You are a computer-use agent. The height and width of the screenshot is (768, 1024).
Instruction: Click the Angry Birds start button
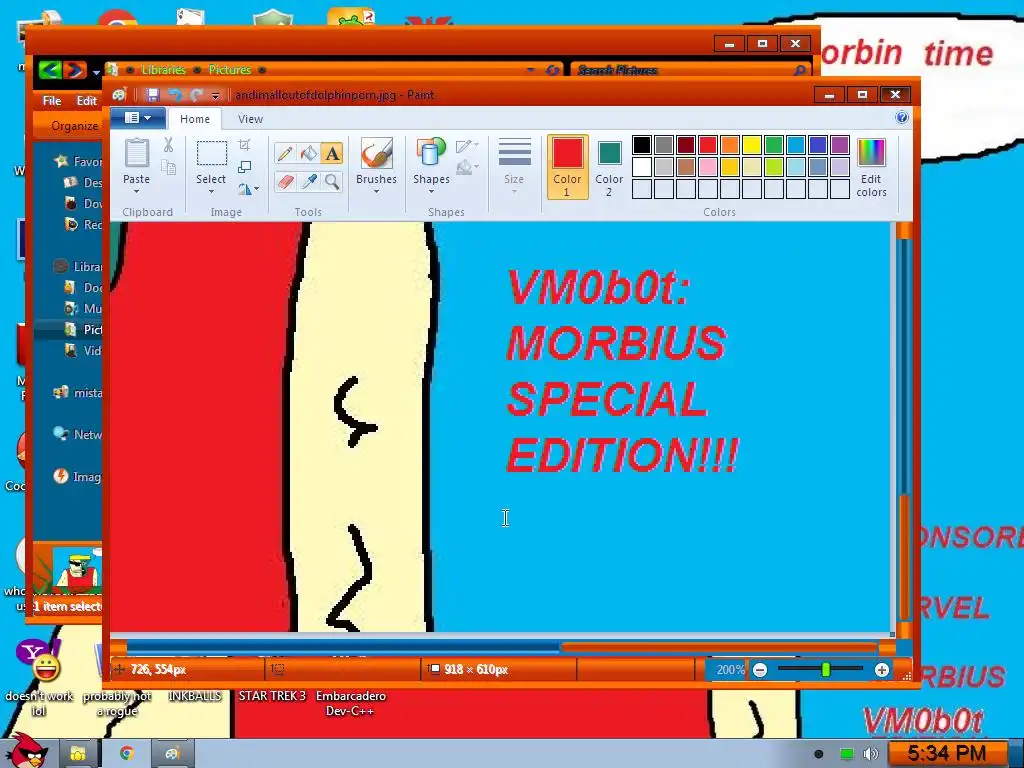coord(26,750)
